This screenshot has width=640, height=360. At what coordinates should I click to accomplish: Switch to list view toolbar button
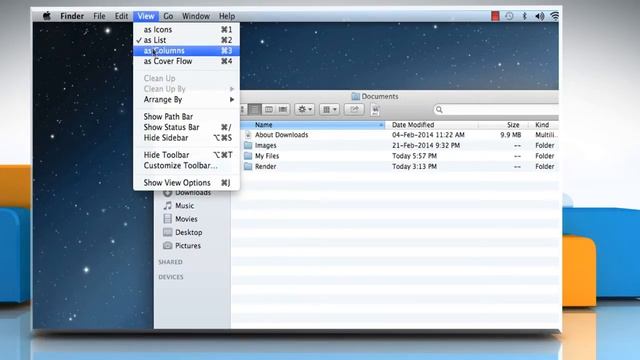254,109
